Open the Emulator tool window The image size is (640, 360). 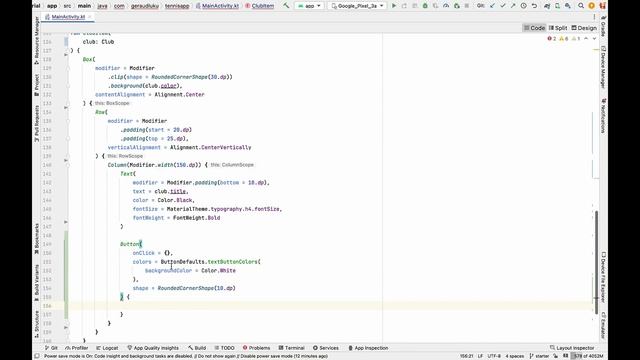tap(603, 325)
